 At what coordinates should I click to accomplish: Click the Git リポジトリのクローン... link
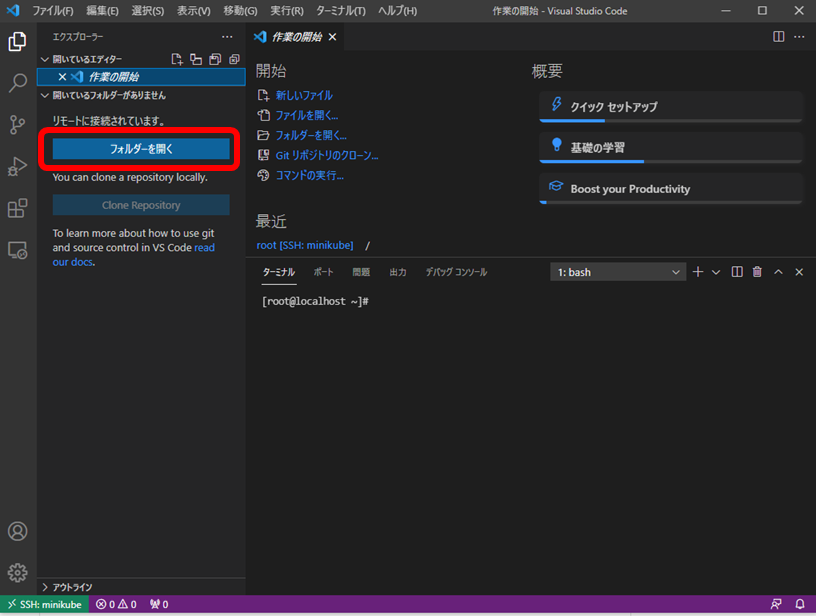327,156
